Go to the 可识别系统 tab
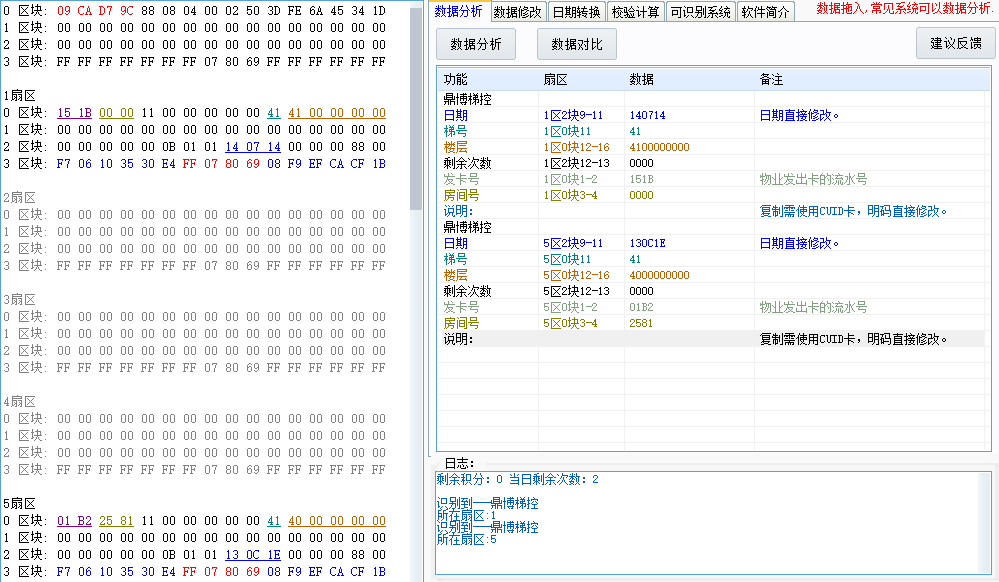 click(700, 12)
